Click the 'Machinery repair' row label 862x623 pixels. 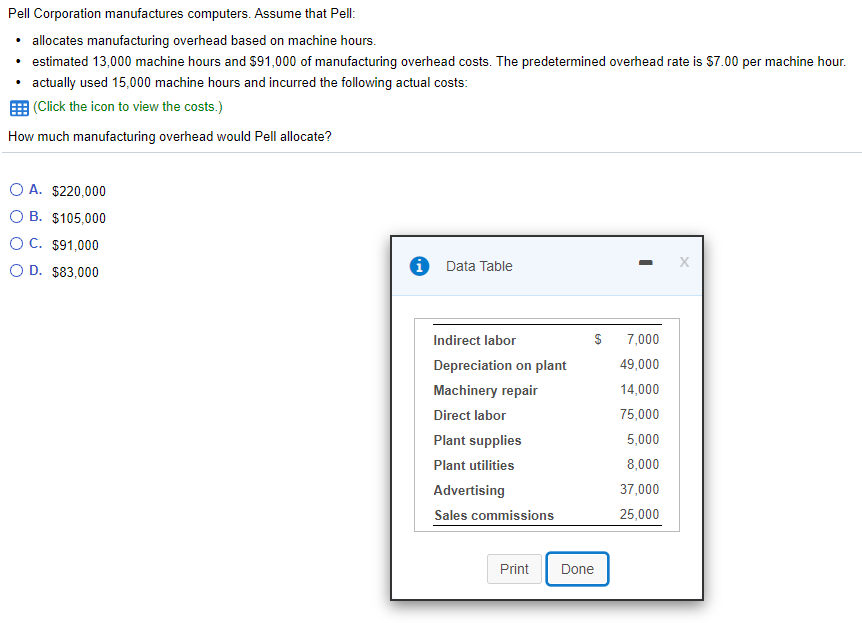coord(485,390)
